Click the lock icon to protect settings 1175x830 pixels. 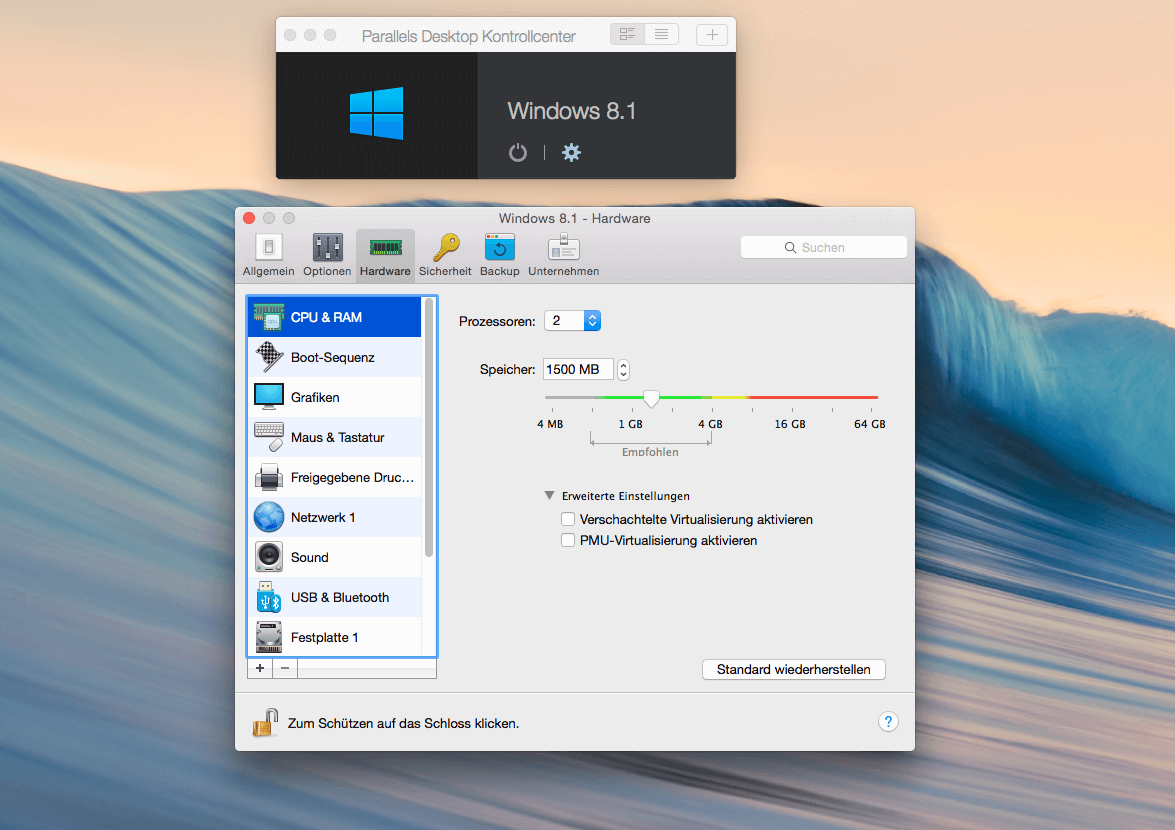(265, 723)
